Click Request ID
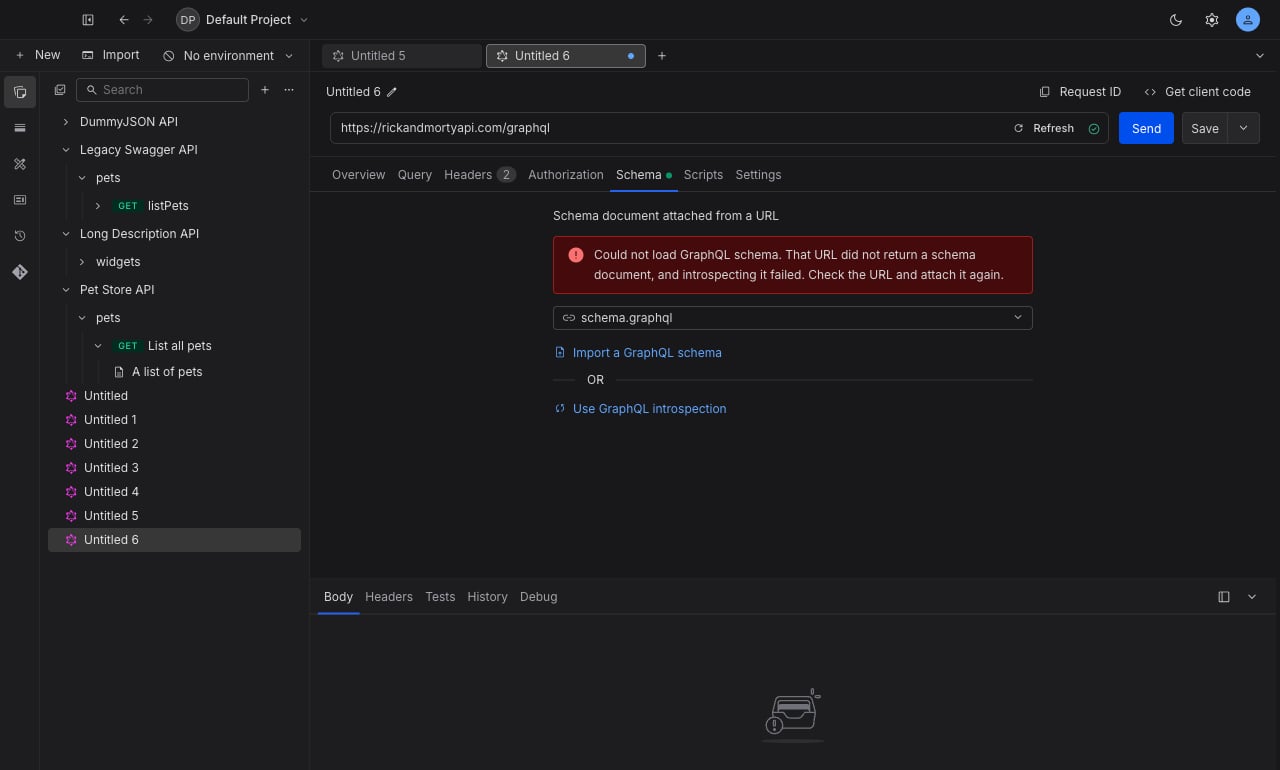This screenshot has height=770, width=1280. (x=1080, y=92)
